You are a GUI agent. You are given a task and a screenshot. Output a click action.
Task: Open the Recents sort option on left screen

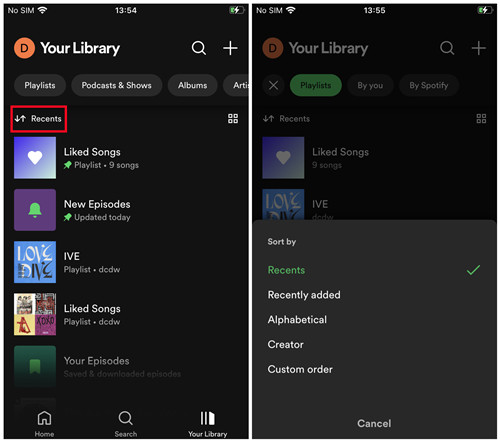[38, 119]
